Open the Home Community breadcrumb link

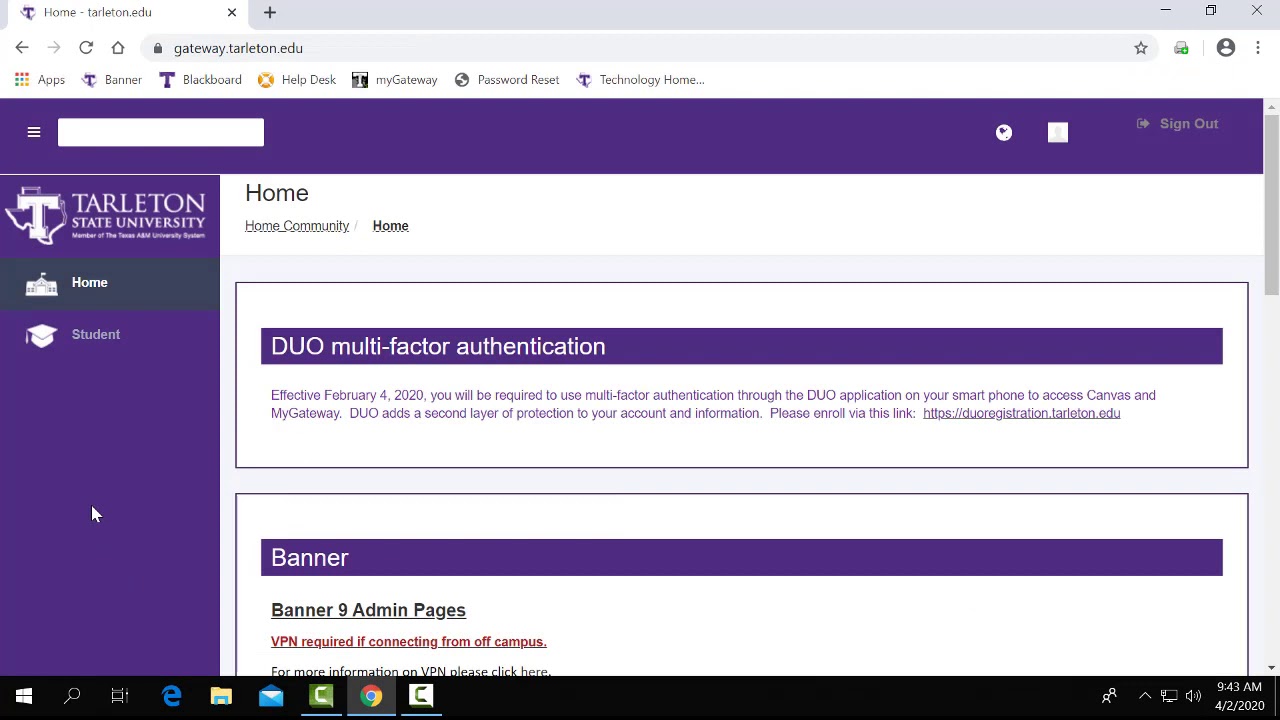coord(297,226)
